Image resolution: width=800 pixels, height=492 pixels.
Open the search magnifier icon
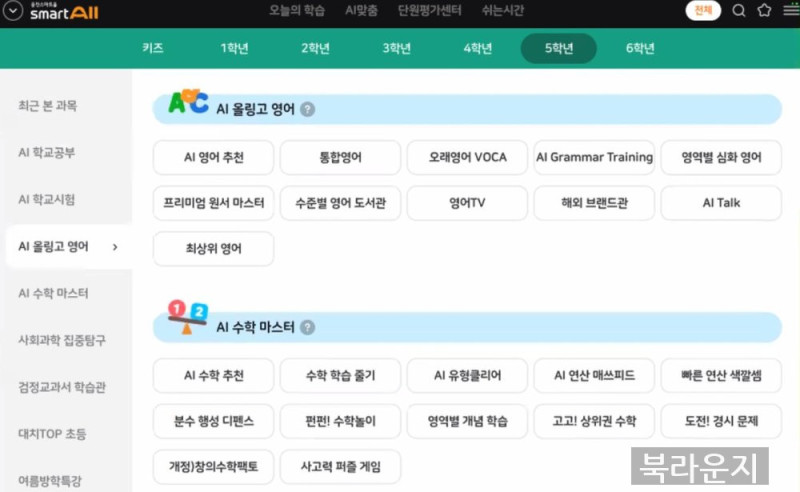click(x=738, y=11)
